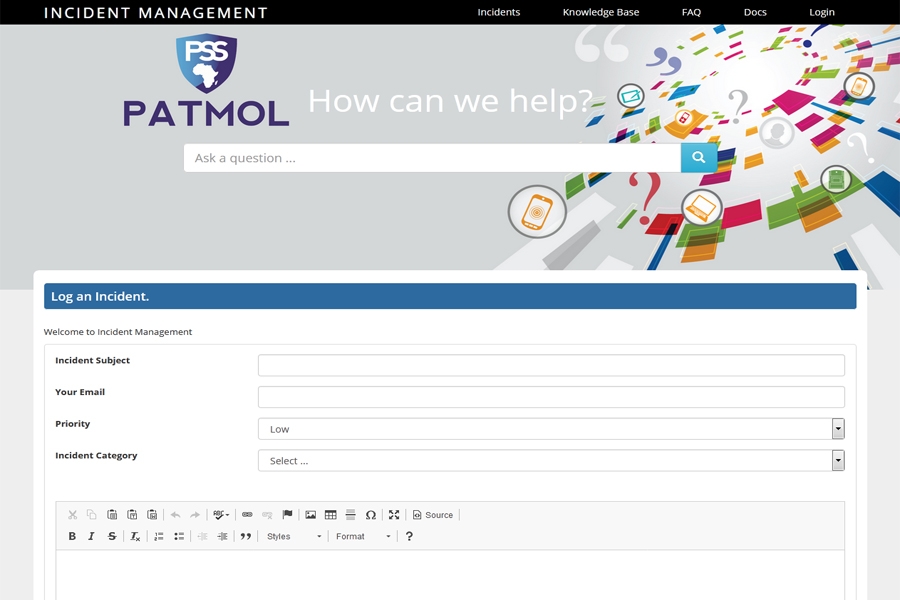Insert a table using the toolbar icon
Viewport: 900px width, 600px height.
point(330,515)
